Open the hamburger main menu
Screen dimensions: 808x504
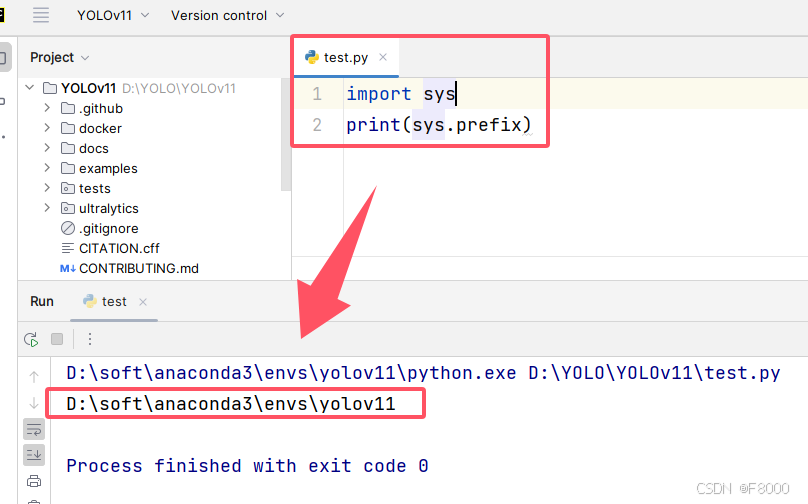point(41,15)
